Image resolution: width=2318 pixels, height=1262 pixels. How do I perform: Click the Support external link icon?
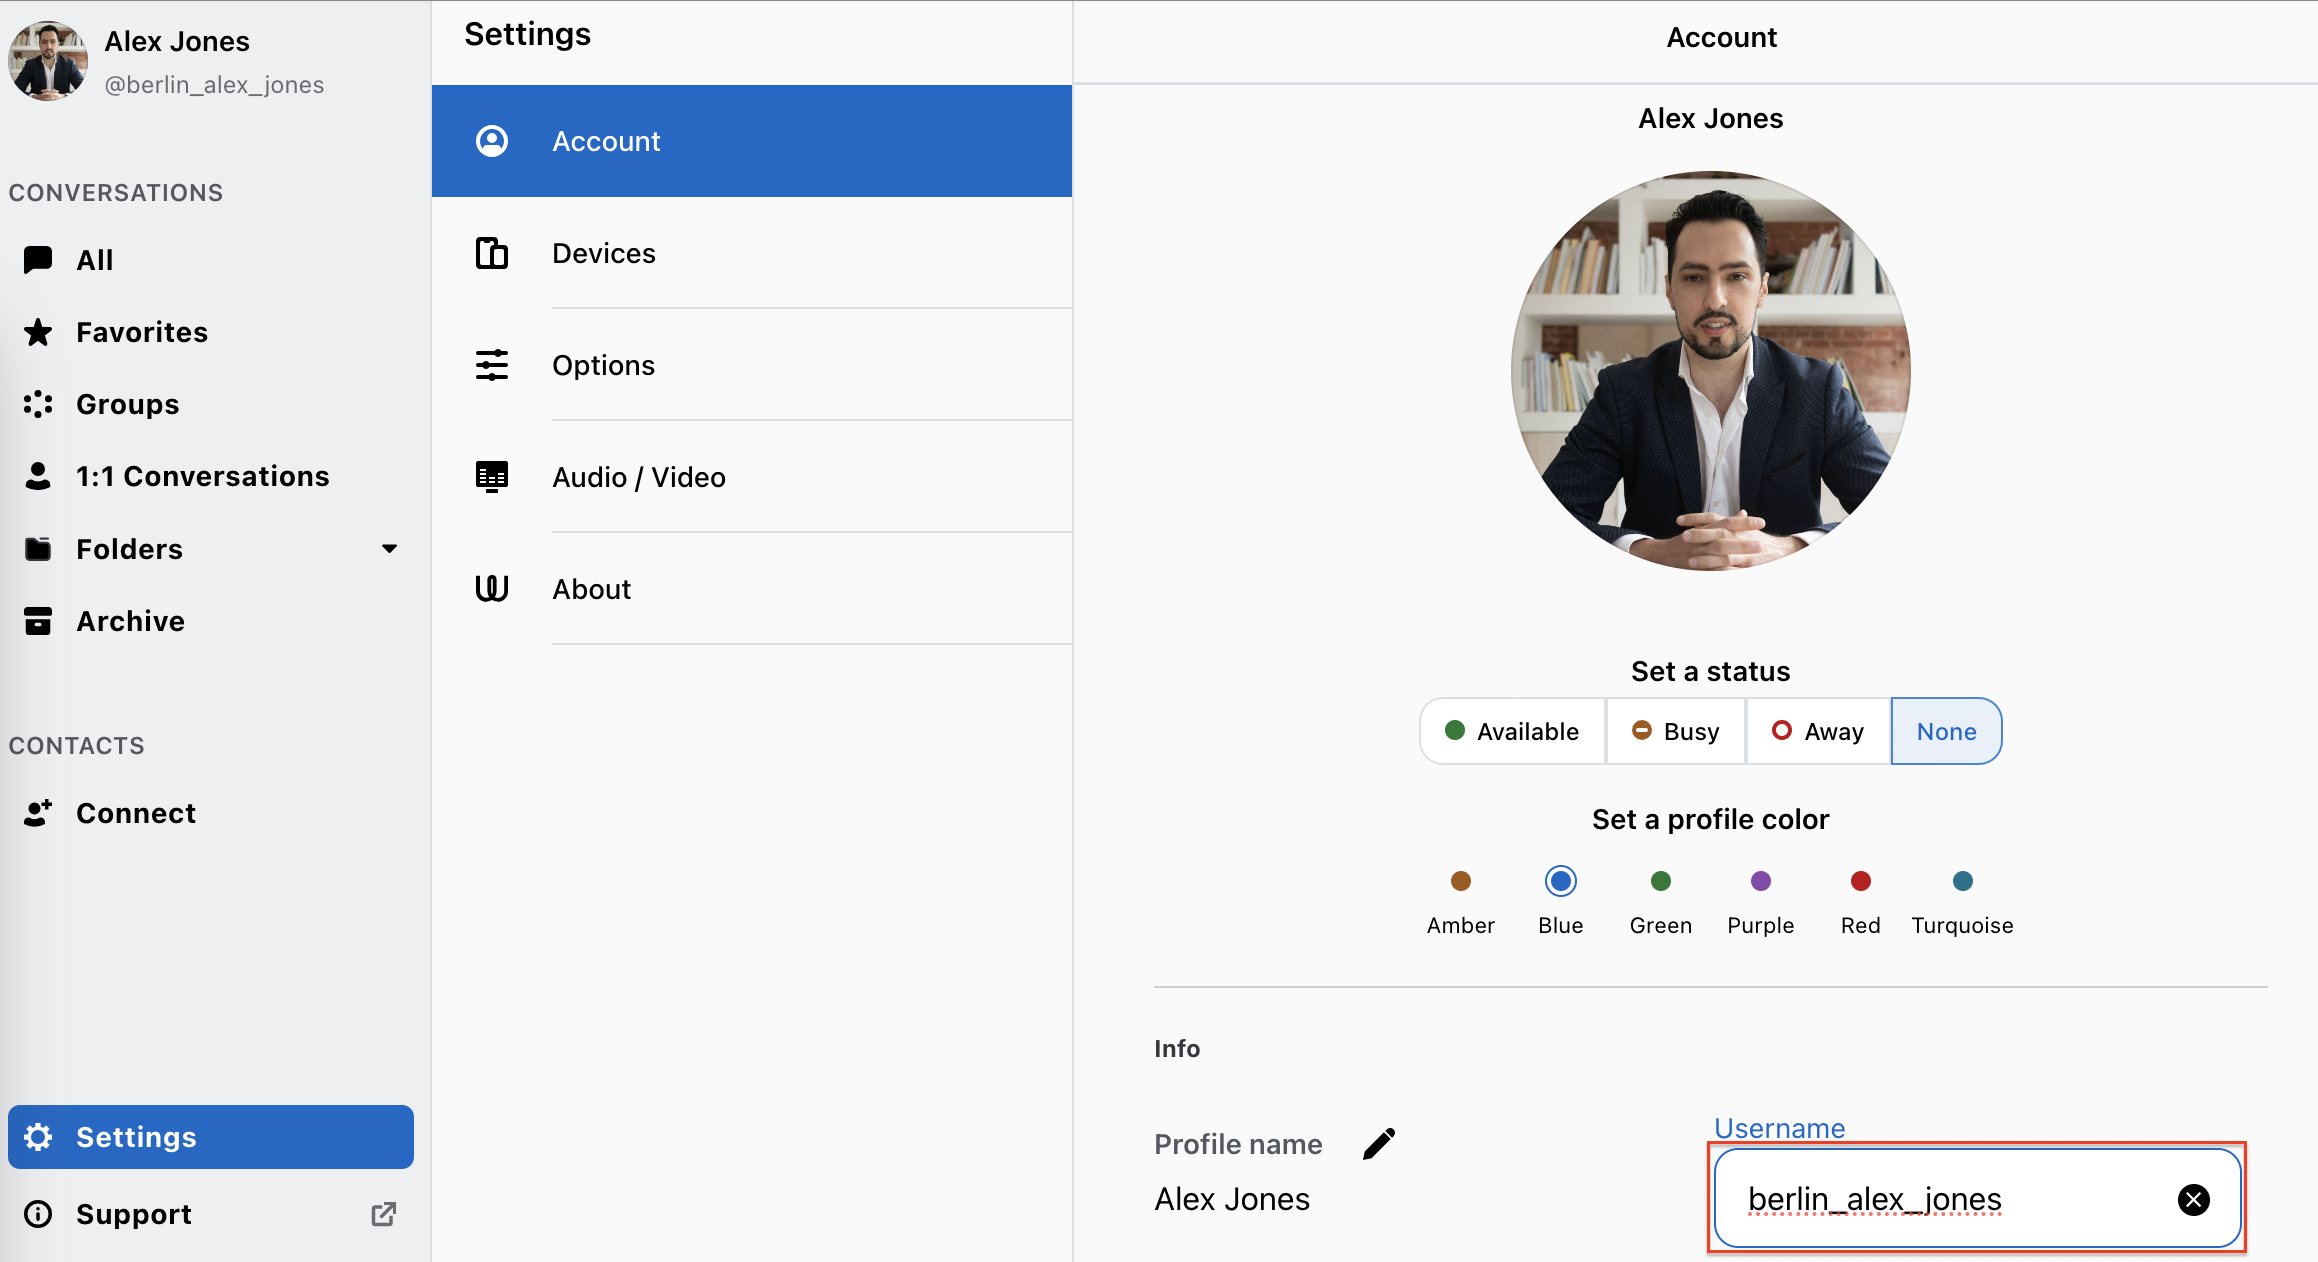point(384,1214)
